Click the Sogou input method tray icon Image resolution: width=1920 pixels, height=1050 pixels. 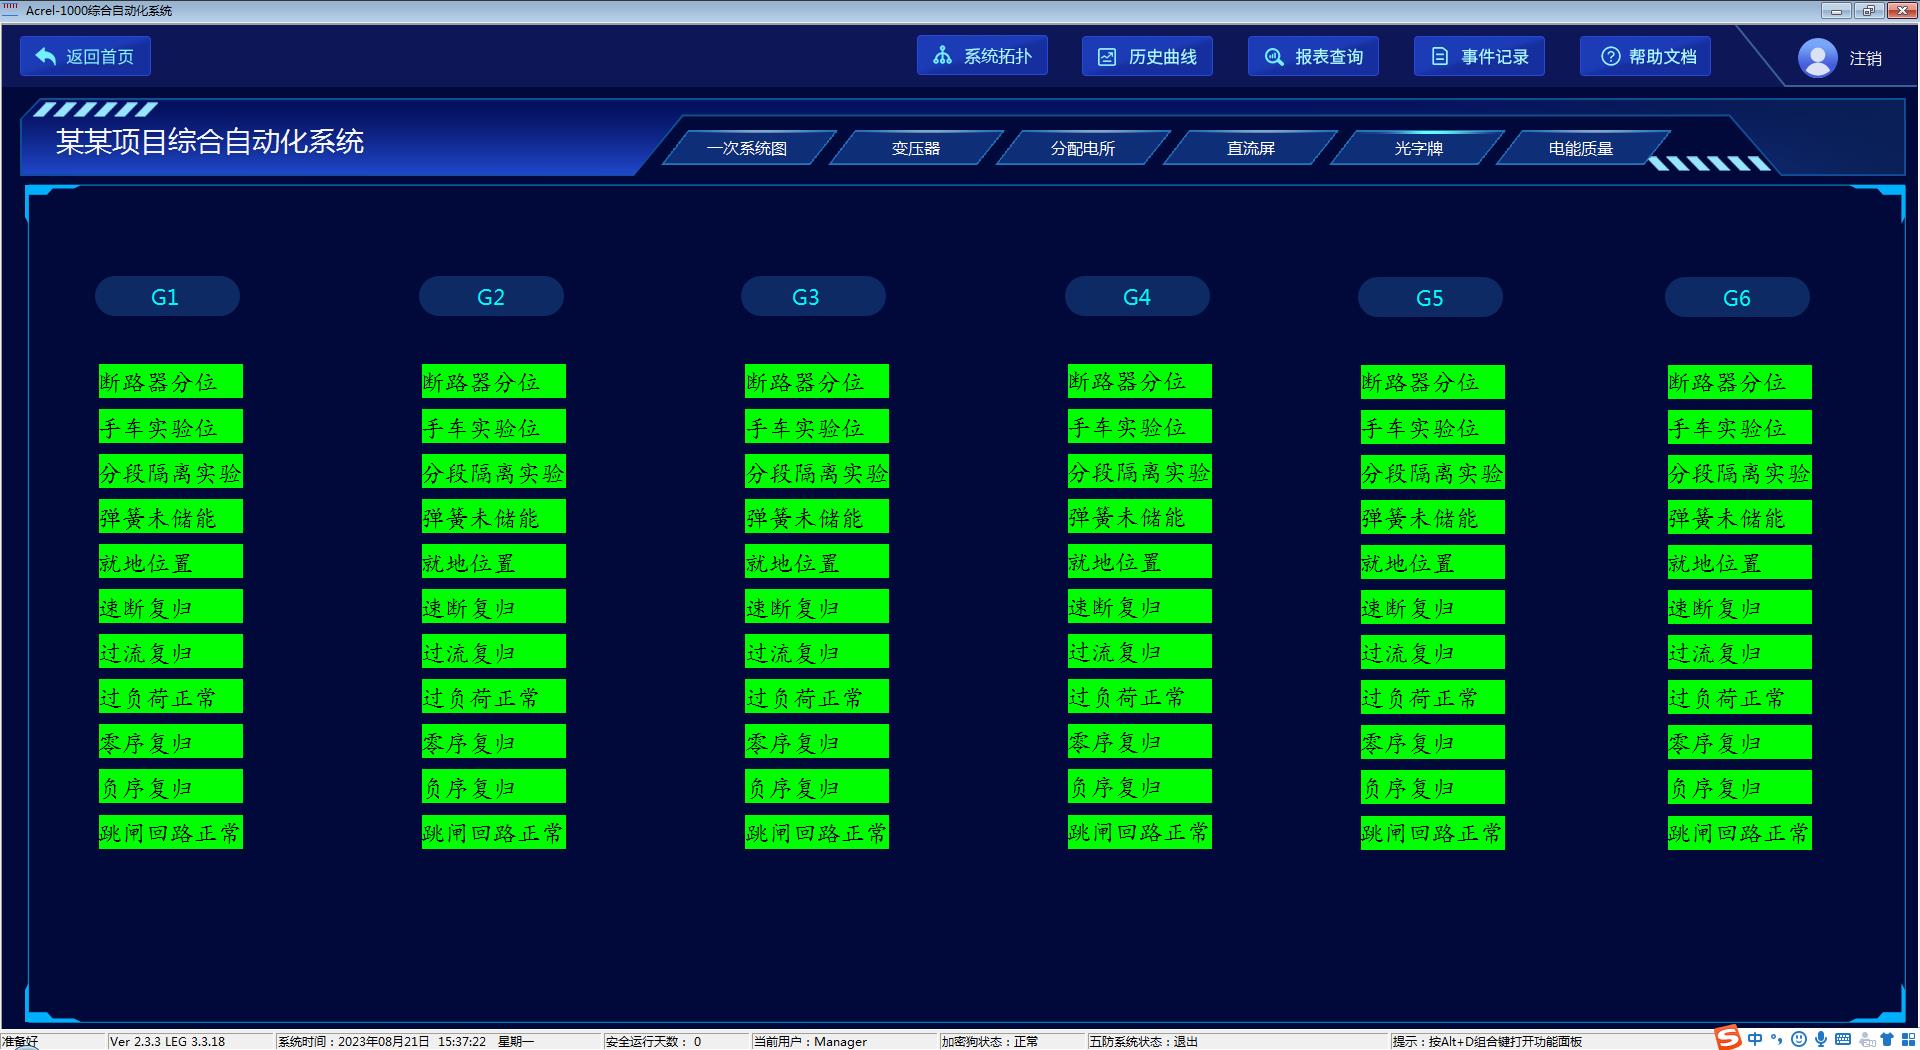[1728, 1039]
